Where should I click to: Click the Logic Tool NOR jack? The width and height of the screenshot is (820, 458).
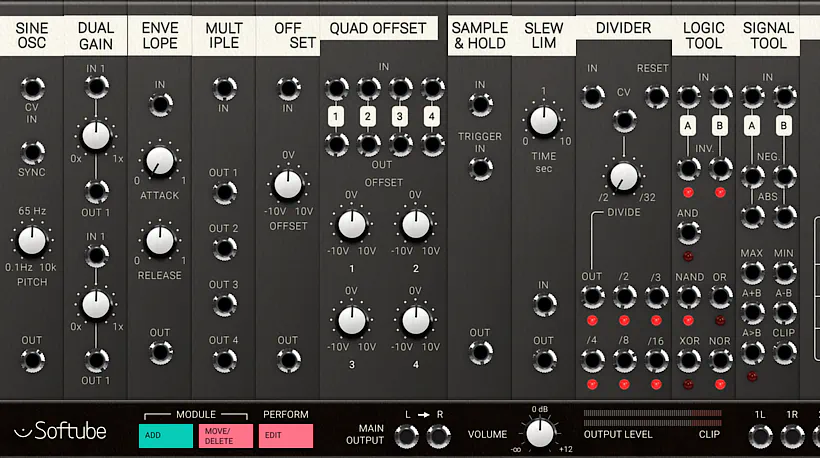pyautogui.click(x=720, y=360)
